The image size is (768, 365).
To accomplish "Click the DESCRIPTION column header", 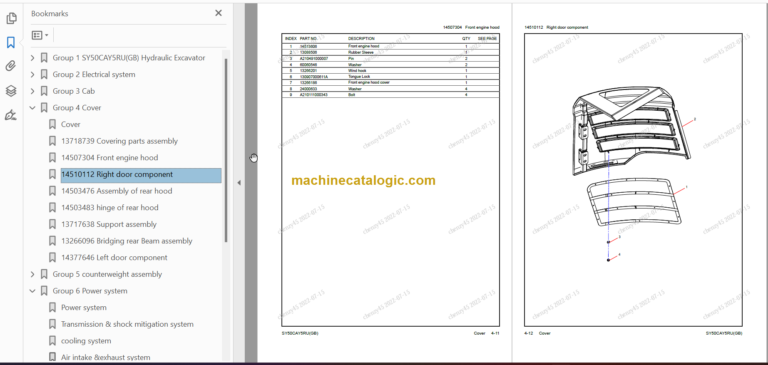I will point(361,38).
